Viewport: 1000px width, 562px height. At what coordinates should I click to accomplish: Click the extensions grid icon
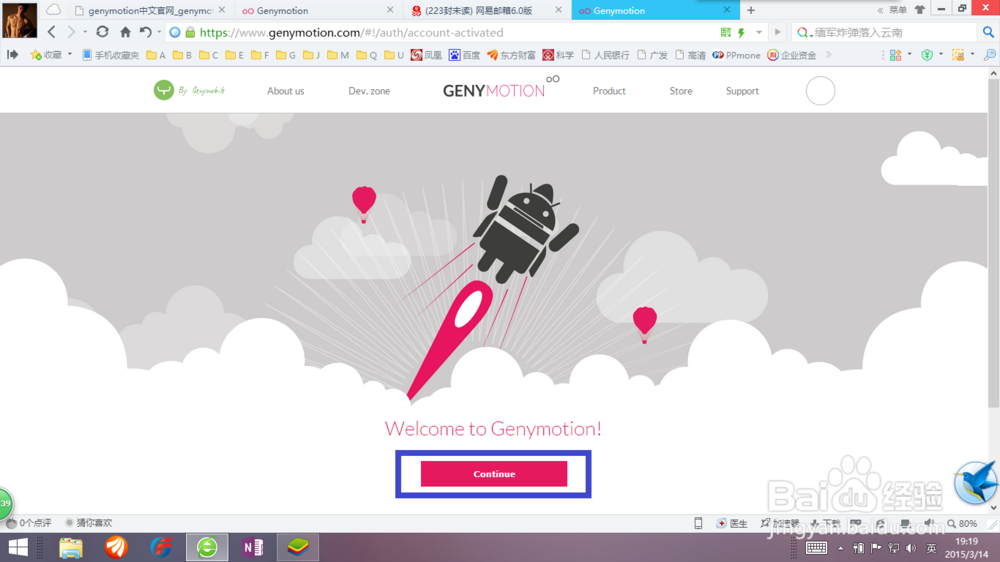(895, 55)
